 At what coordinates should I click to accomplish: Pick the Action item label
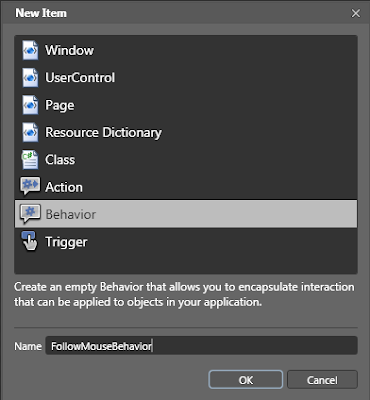[64, 187]
